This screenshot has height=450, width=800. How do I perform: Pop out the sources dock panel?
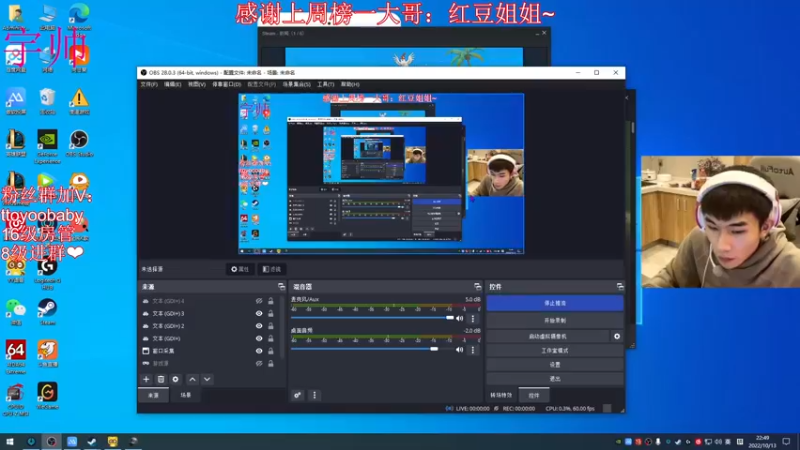(x=281, y=287)
